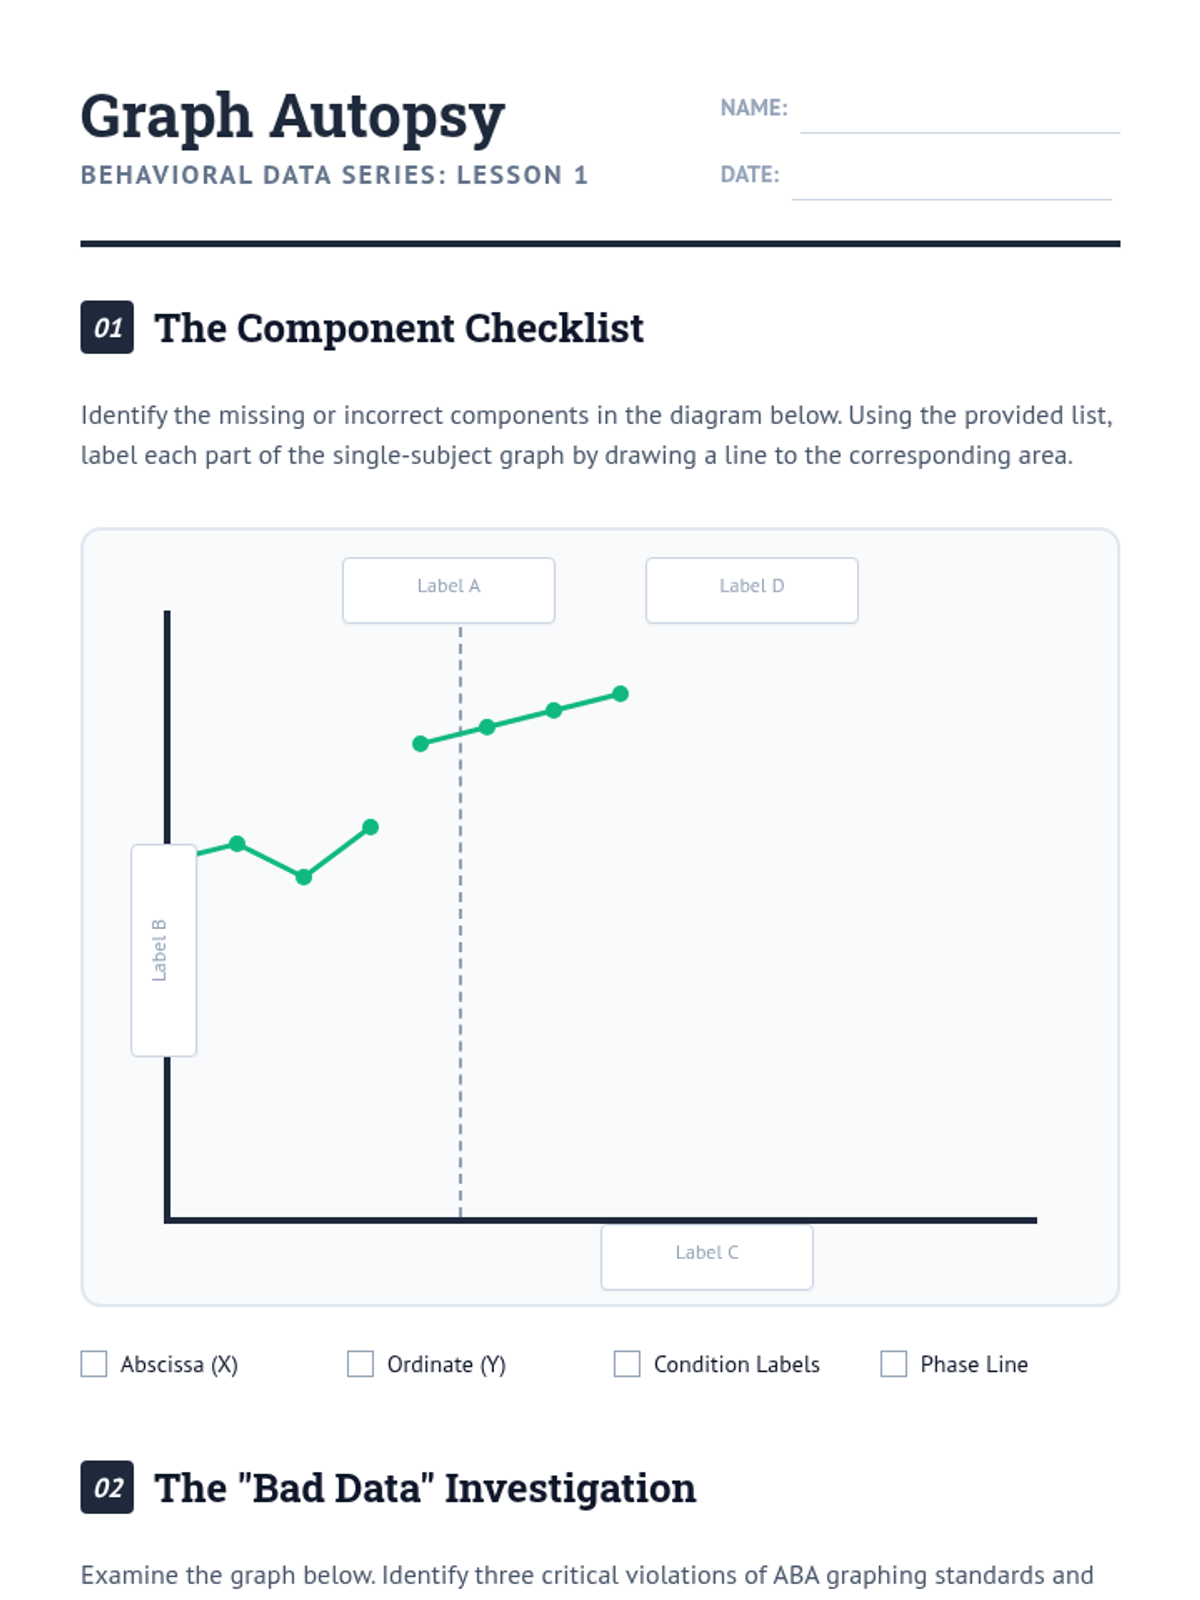Viewport: 1200px width, 1600px height.
Task: Click the 01 section number badge
Action: tap(107, 327)
